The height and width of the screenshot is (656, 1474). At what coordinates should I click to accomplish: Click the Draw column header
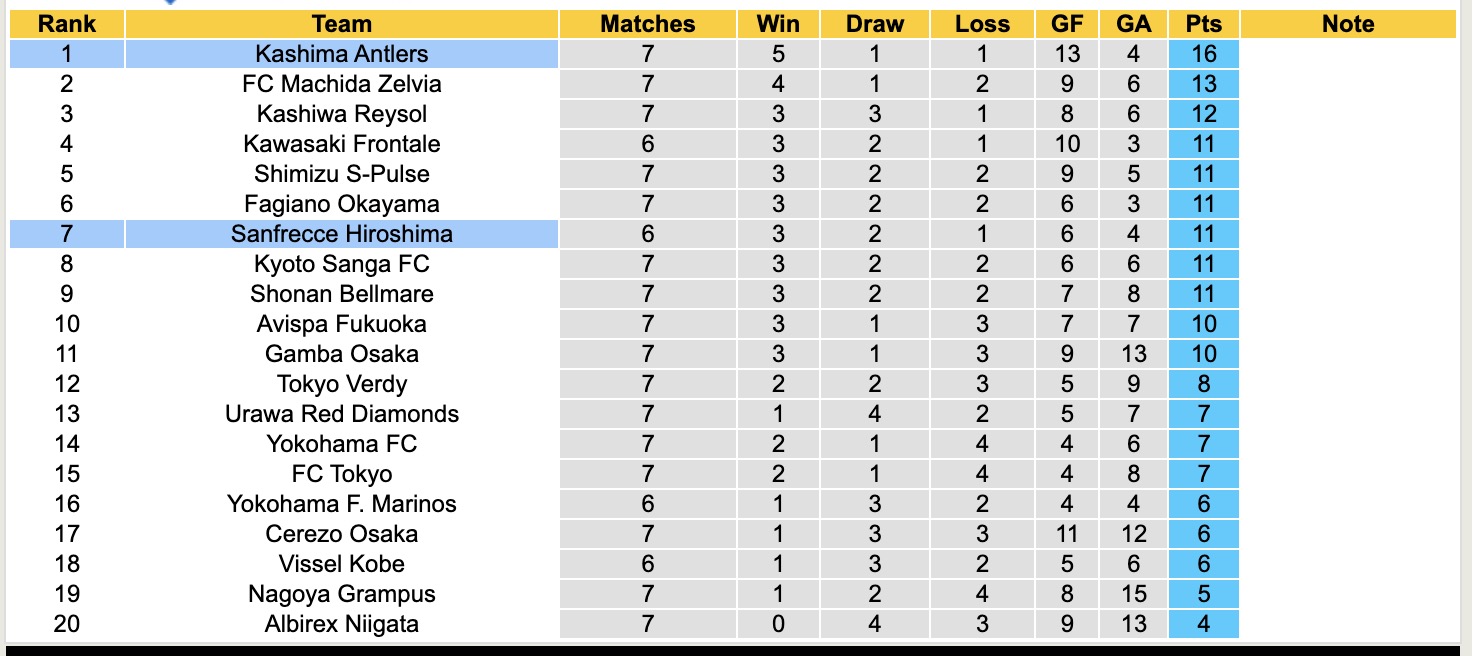pos(874,24)
